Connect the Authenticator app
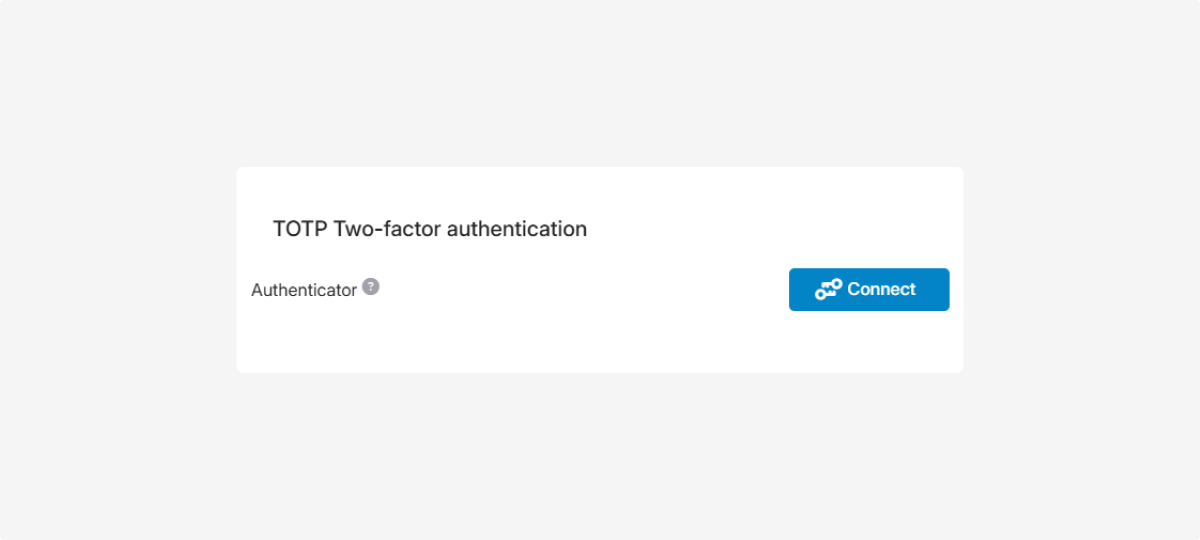This screenshot has width=1200, height=540. (x=868, y=290)
